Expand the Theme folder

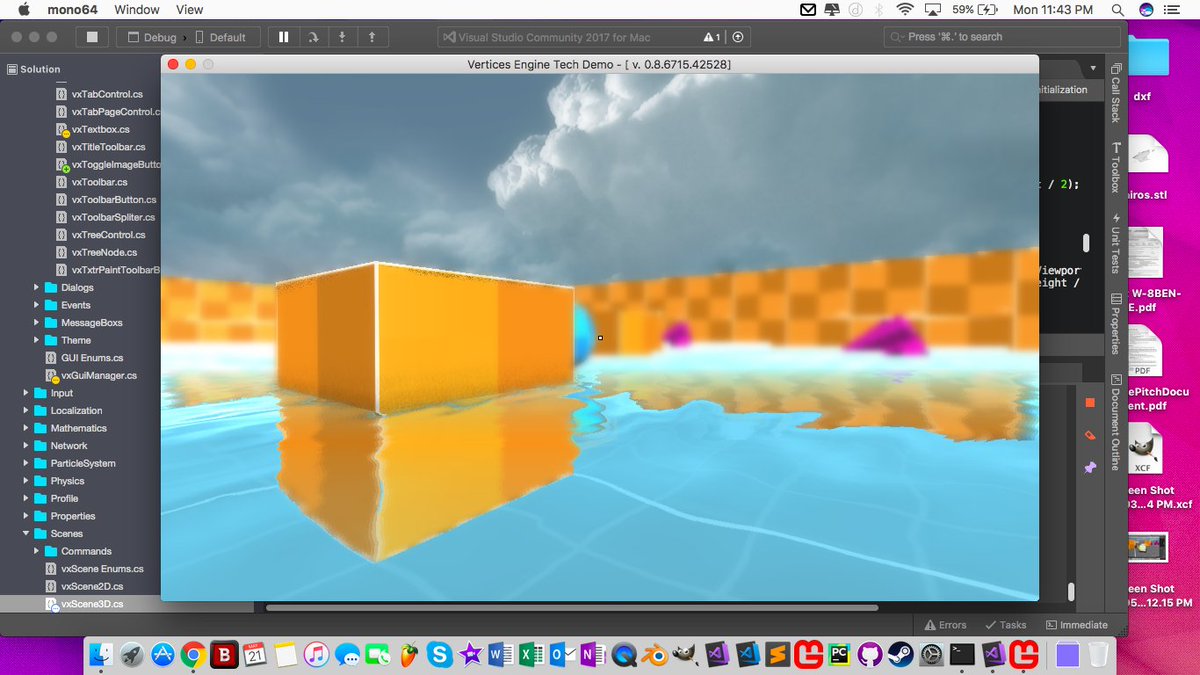pos(38,340)
